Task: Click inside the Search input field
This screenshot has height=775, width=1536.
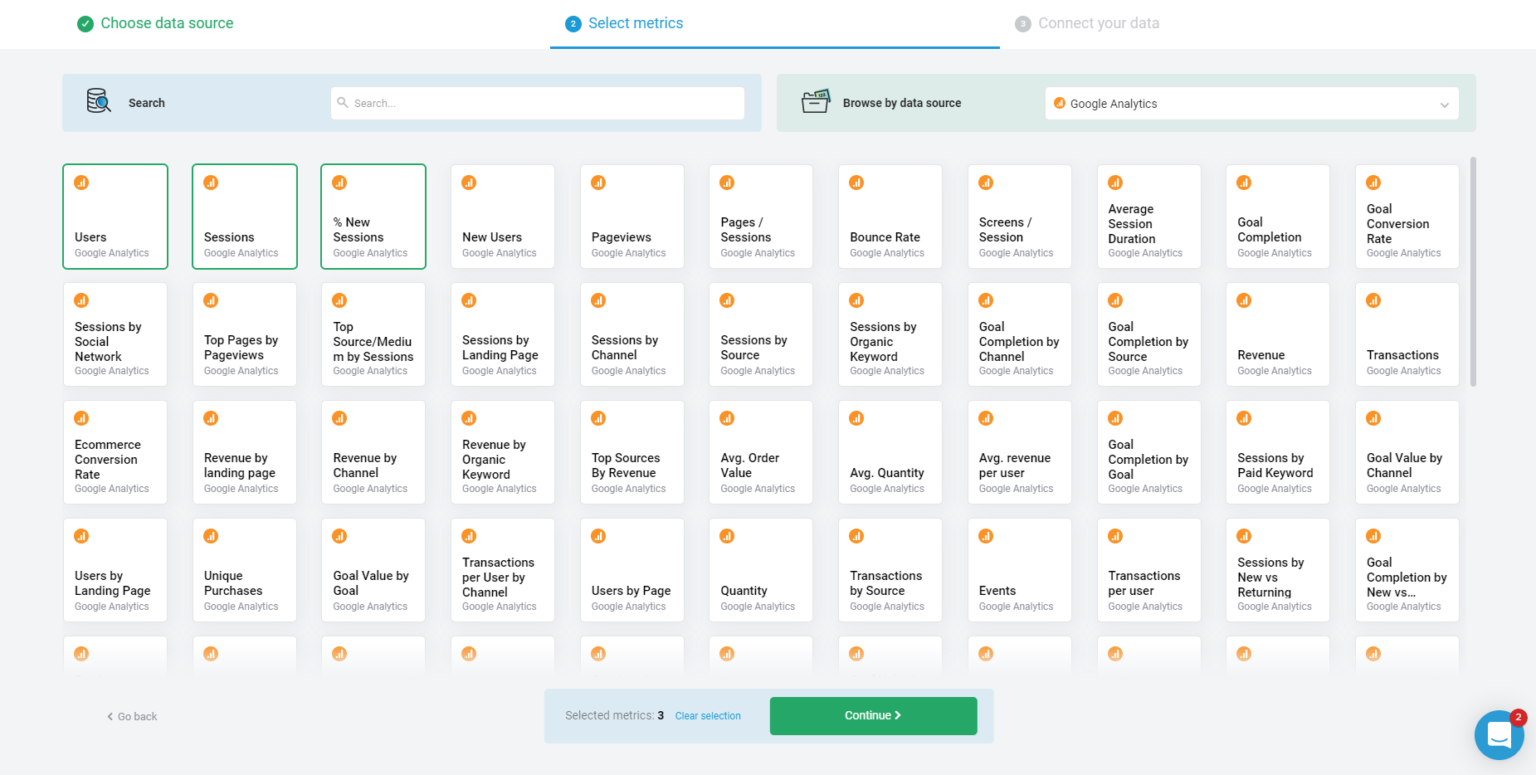Action: click(x=537, y=102)
